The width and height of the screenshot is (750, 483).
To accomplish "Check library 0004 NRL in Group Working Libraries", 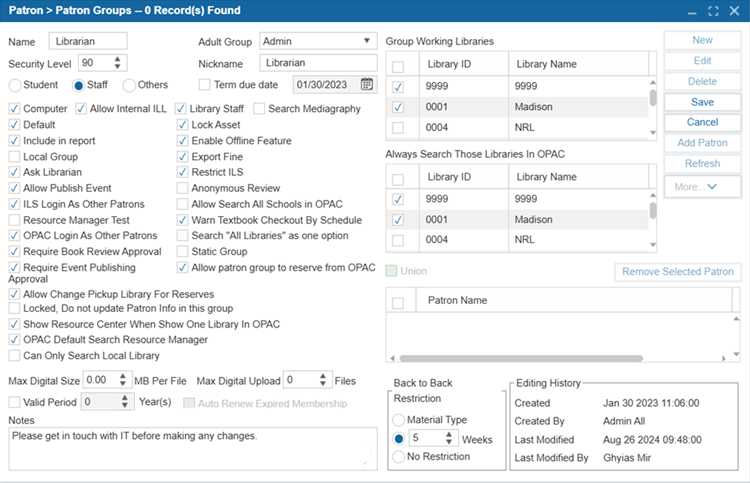I will (398, 128).
